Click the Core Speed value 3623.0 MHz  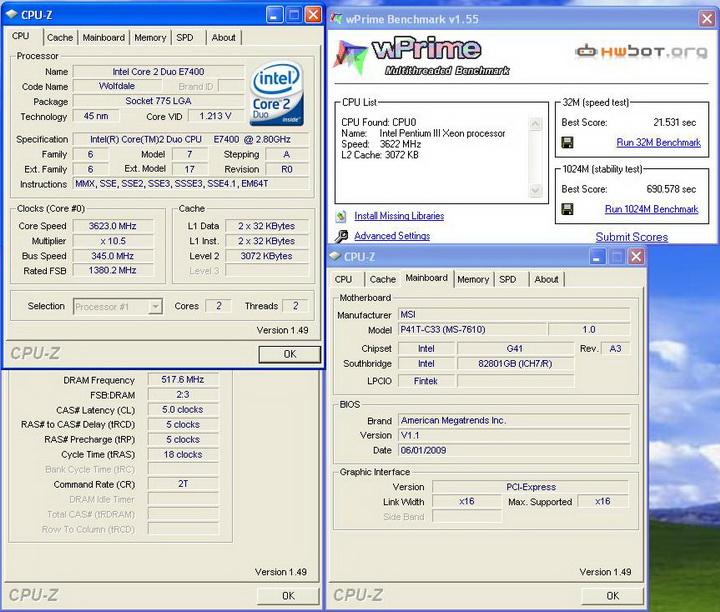coord(112,226)
